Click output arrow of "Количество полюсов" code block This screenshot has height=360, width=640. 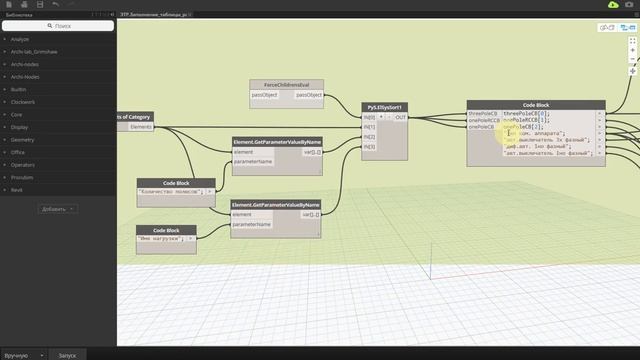[x=210, y=191]
